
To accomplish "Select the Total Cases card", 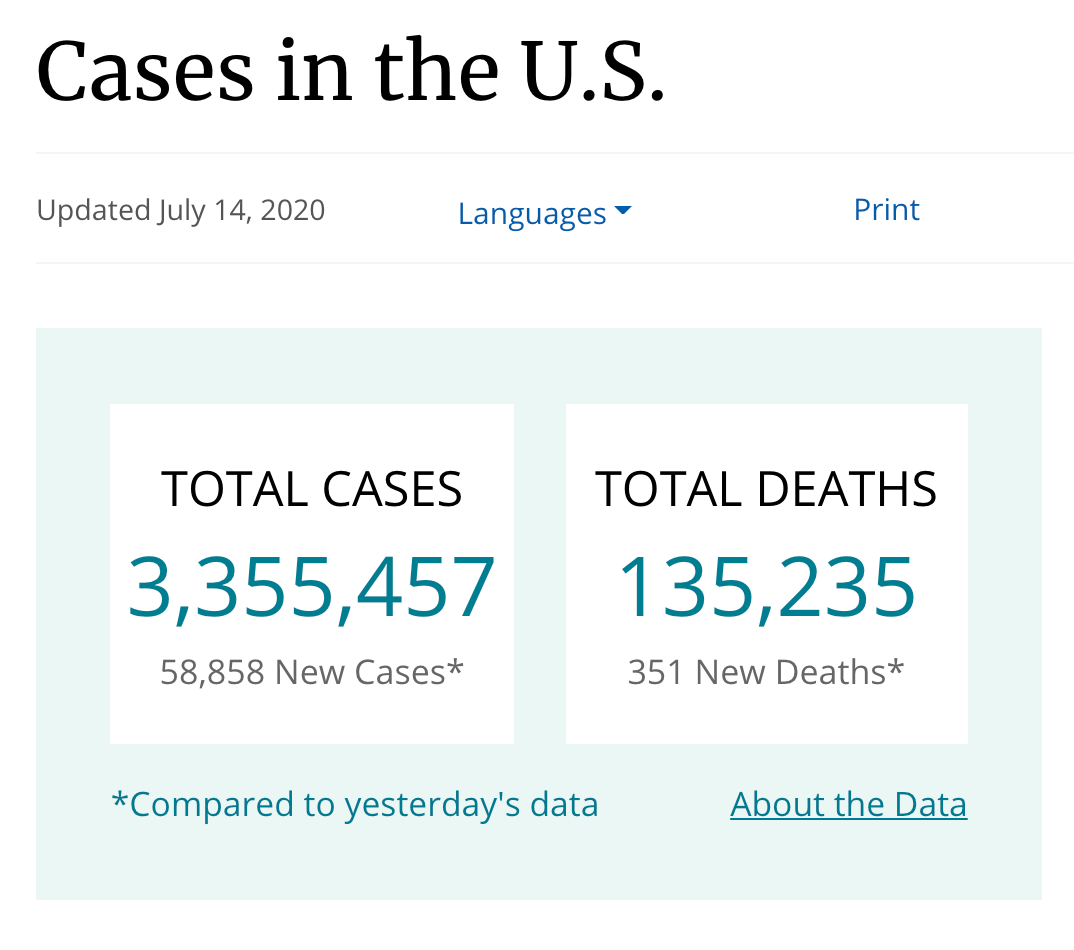I will pos(312,574).
